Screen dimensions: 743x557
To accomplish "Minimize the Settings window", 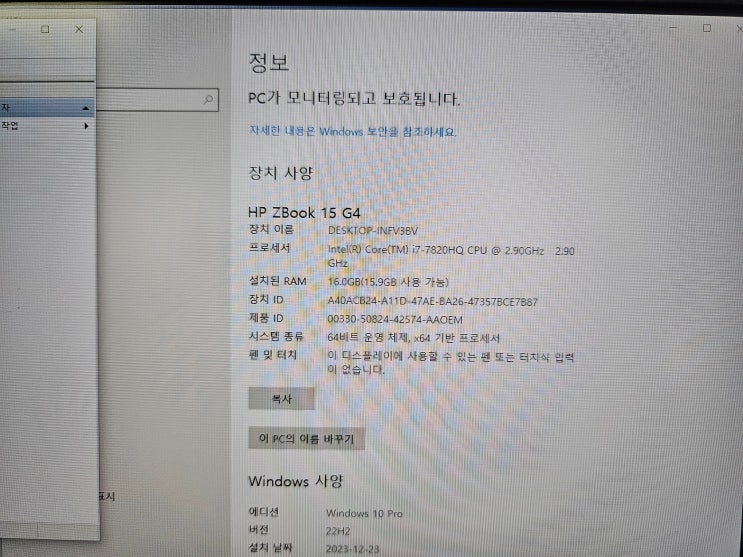I will [x=673, y=28].
